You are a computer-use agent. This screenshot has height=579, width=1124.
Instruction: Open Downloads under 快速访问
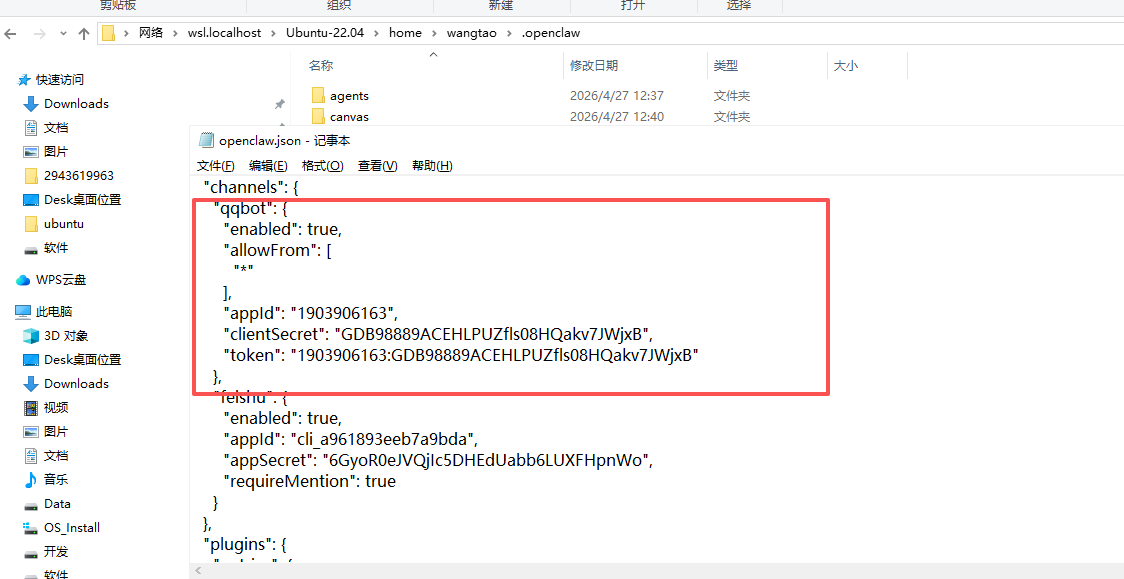click(76, 103)
